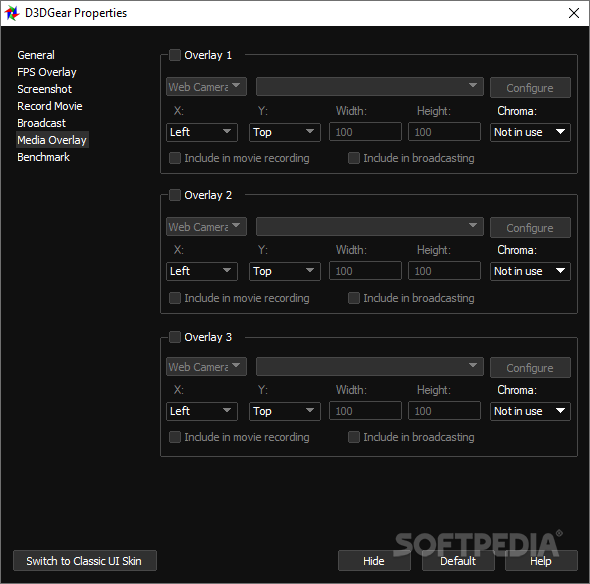Open Overlay 3 X position Left dropdown
This screenshot has width=590, height=584.
click(x=202, y=411)
